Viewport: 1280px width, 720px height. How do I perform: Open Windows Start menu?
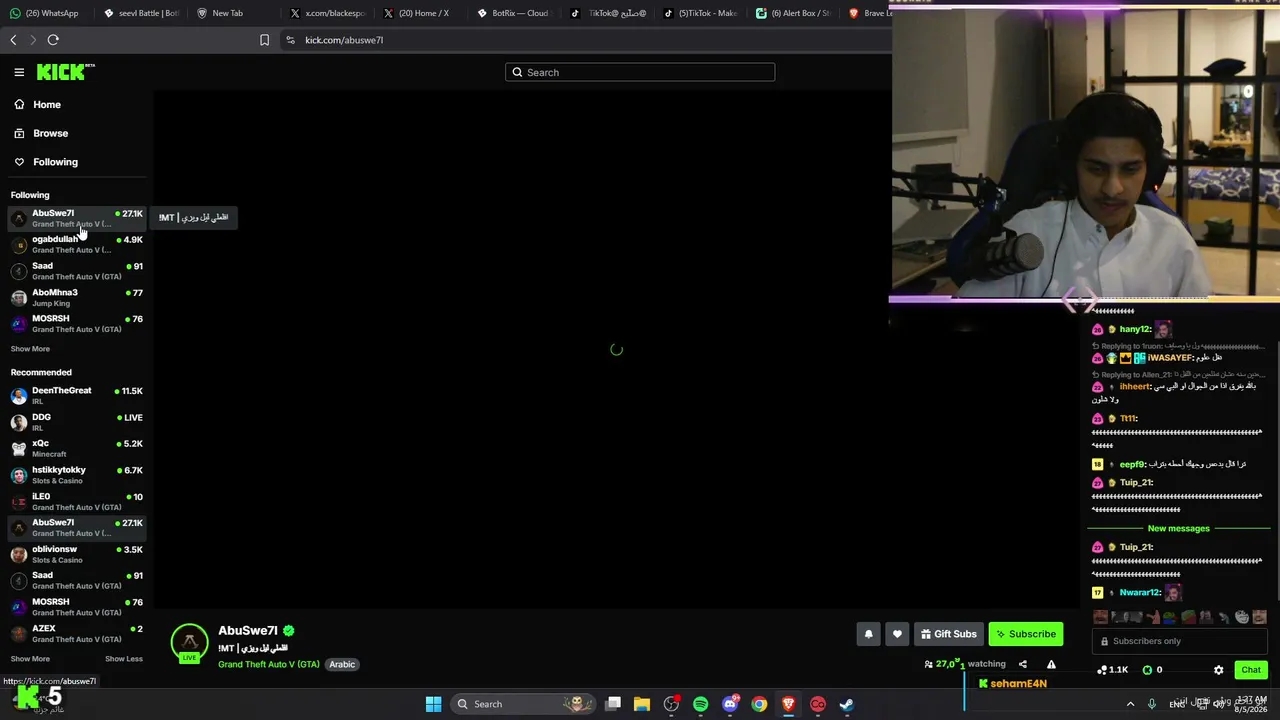[433, 704]
